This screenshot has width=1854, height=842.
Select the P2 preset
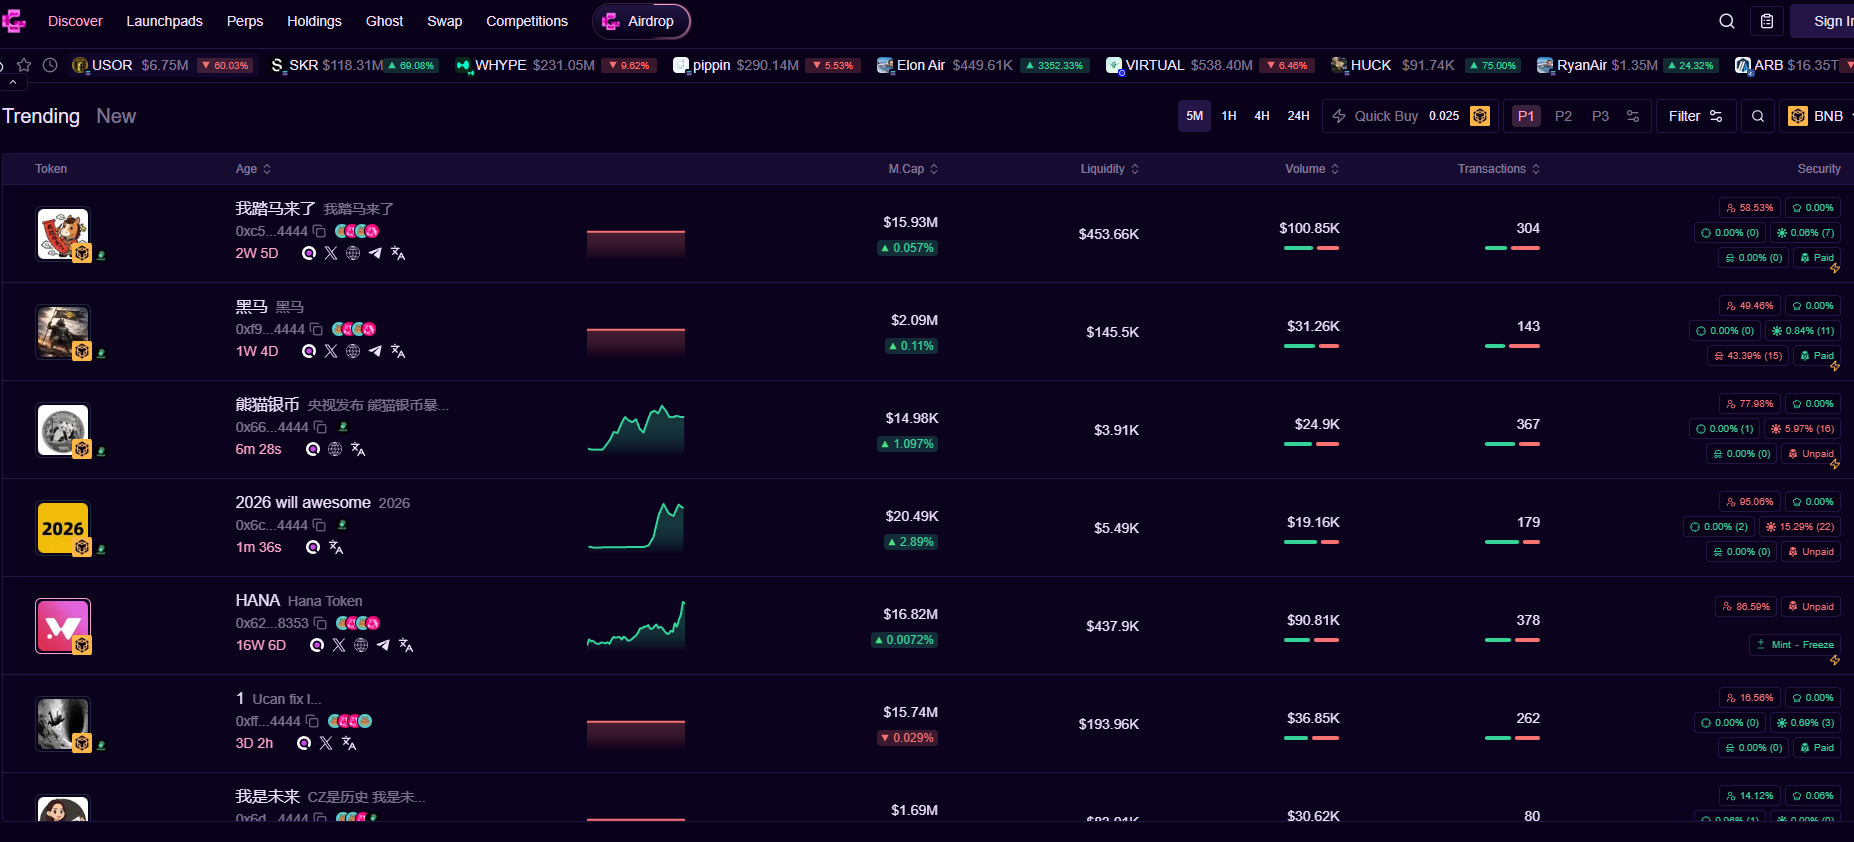click(x=1563, y=116)
